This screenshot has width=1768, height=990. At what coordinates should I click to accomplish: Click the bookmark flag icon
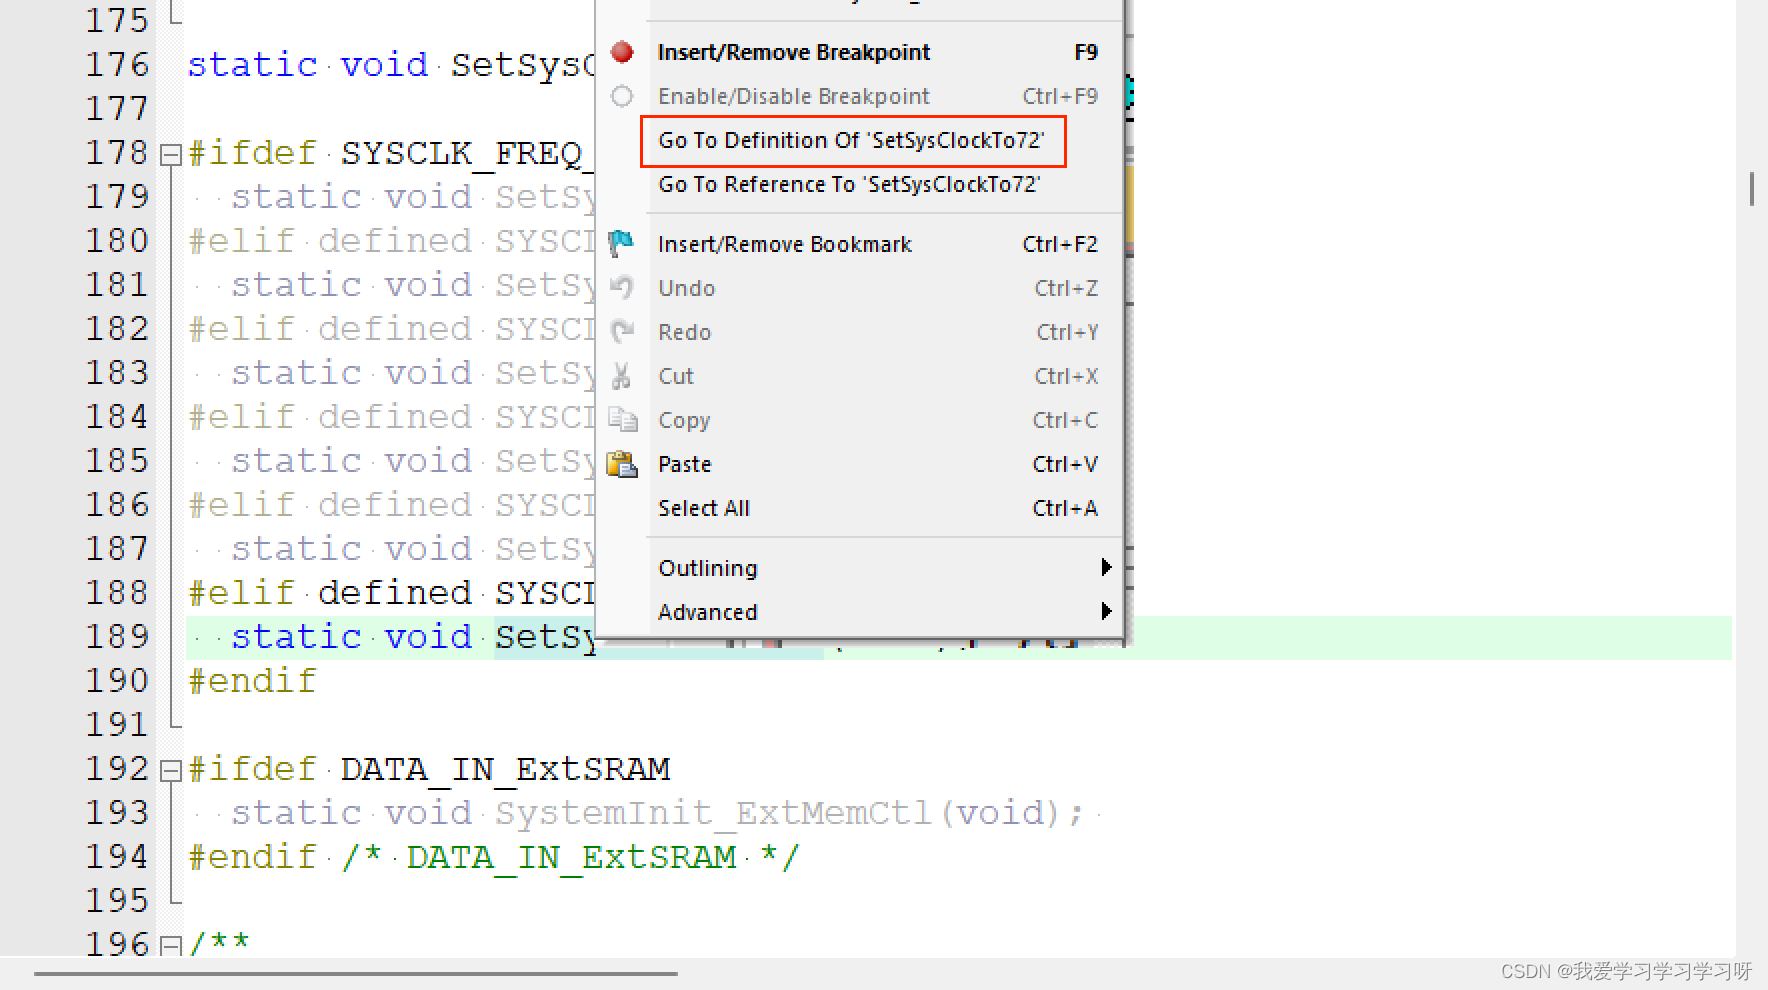[x=622, y=243]
